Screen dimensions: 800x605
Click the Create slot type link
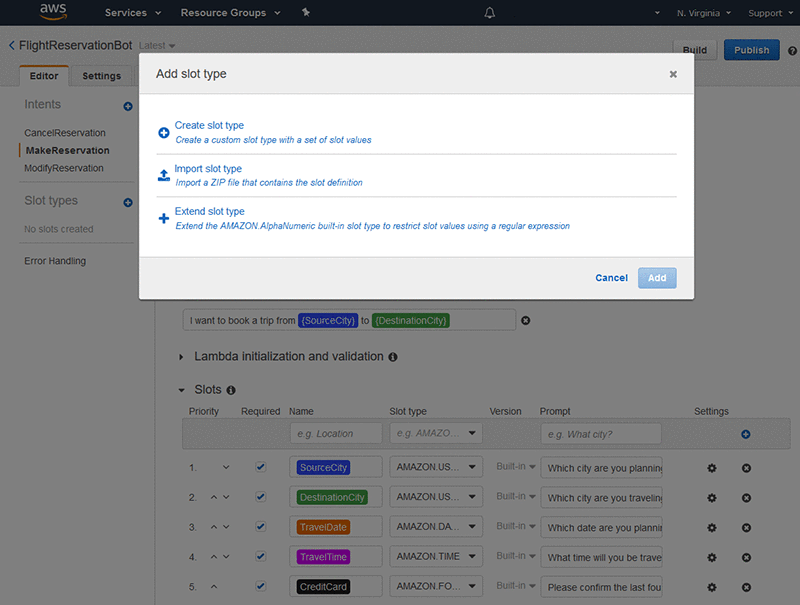(x=209, y=125)
